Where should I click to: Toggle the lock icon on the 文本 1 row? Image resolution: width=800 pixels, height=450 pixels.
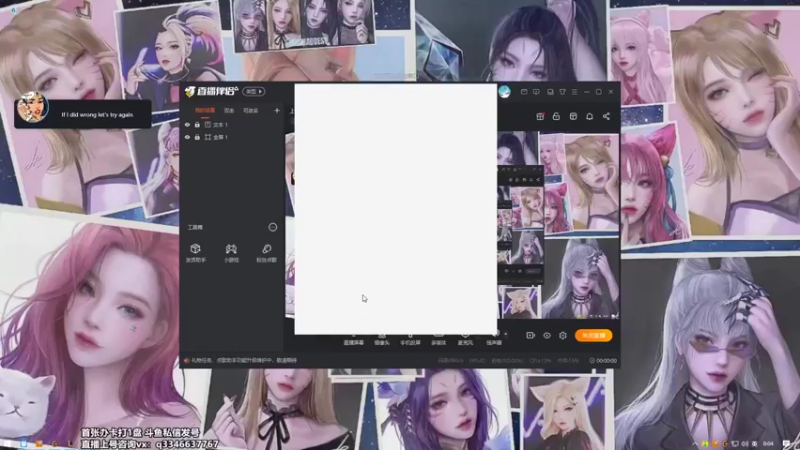[x=197, y=125]
